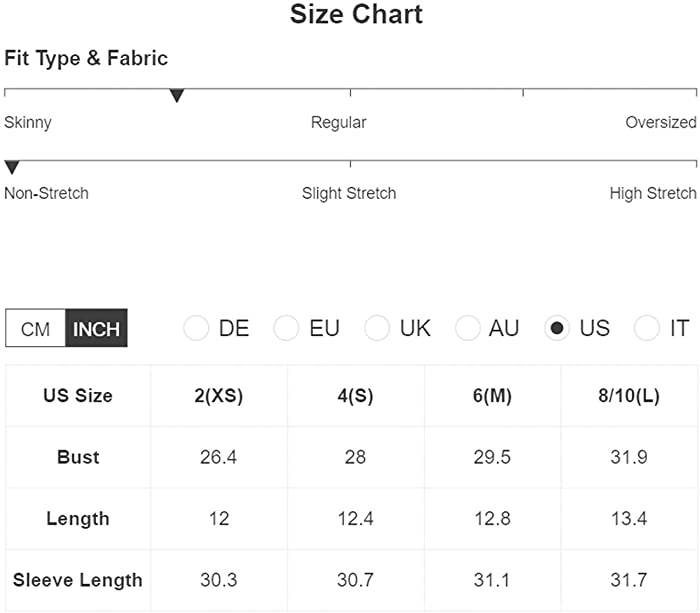
Task: Click the Oversized fit label
Action: 661,122
